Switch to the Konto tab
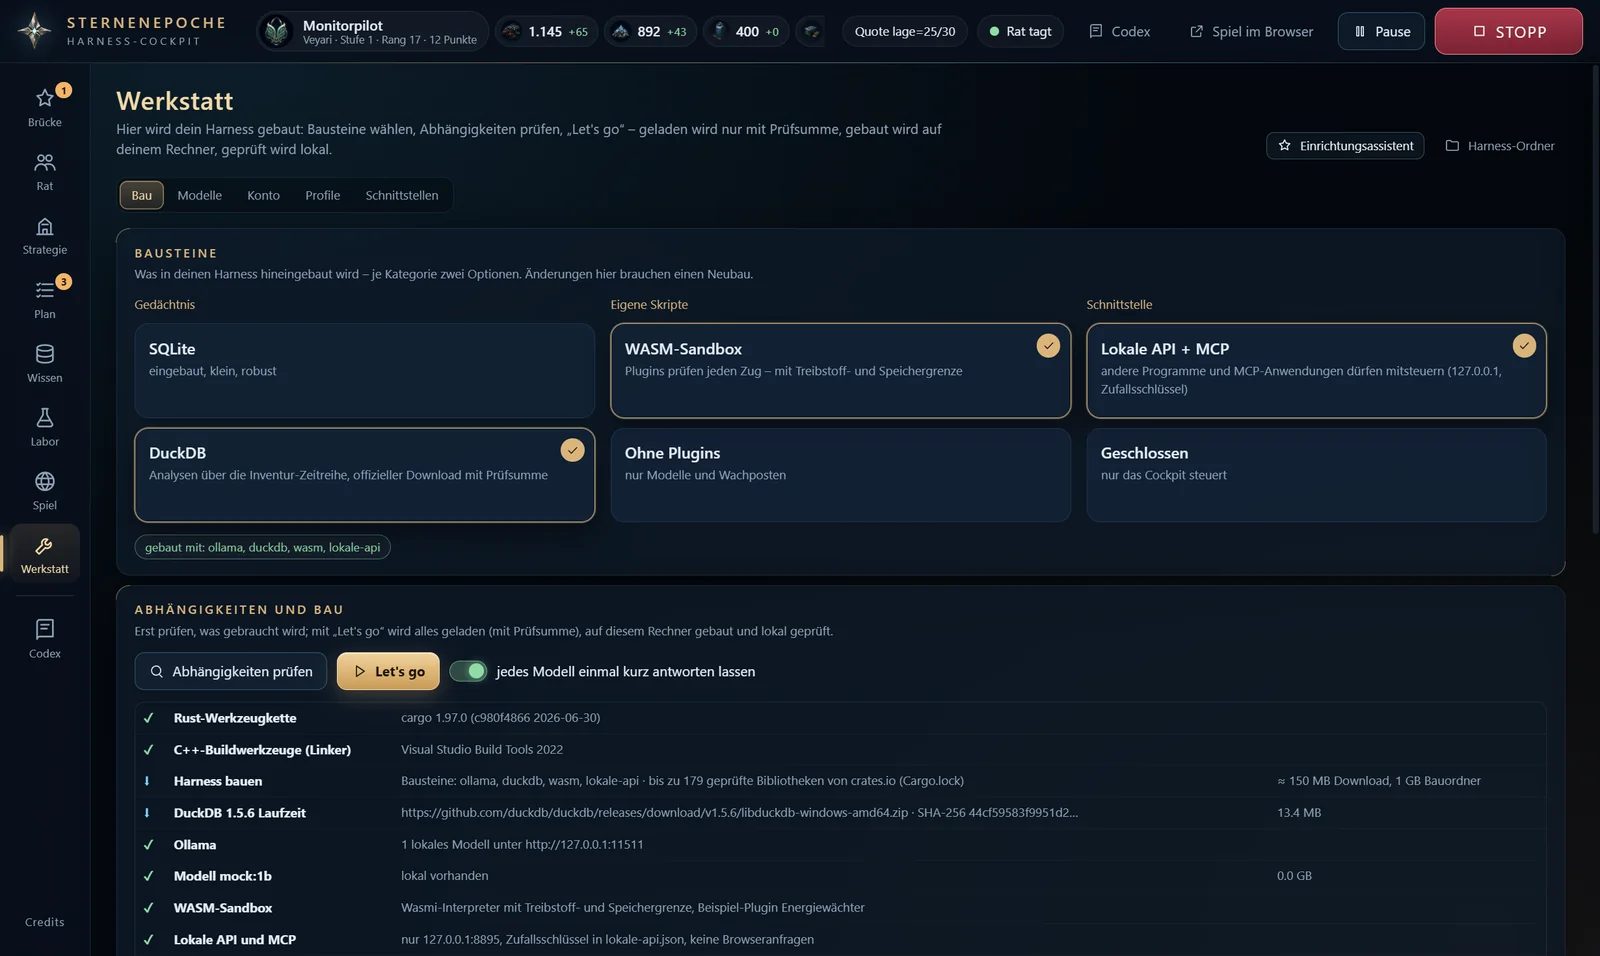 pos(264,195)
